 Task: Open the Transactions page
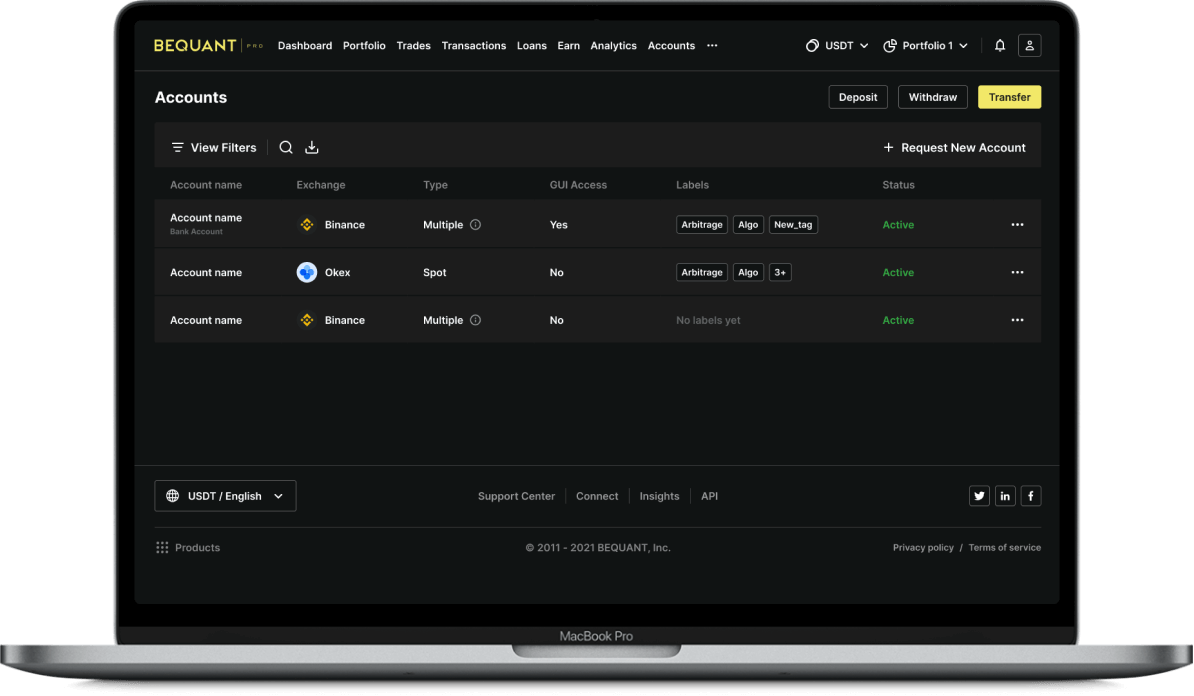coord(473,46)
